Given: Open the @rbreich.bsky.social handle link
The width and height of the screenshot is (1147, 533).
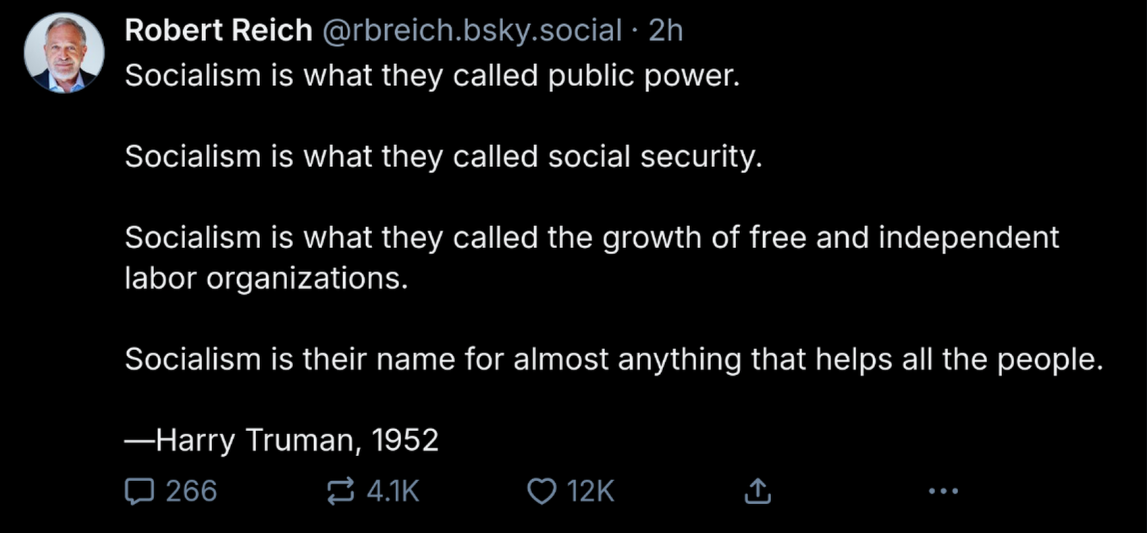Looking at the screenshot, I should point(471,31).
